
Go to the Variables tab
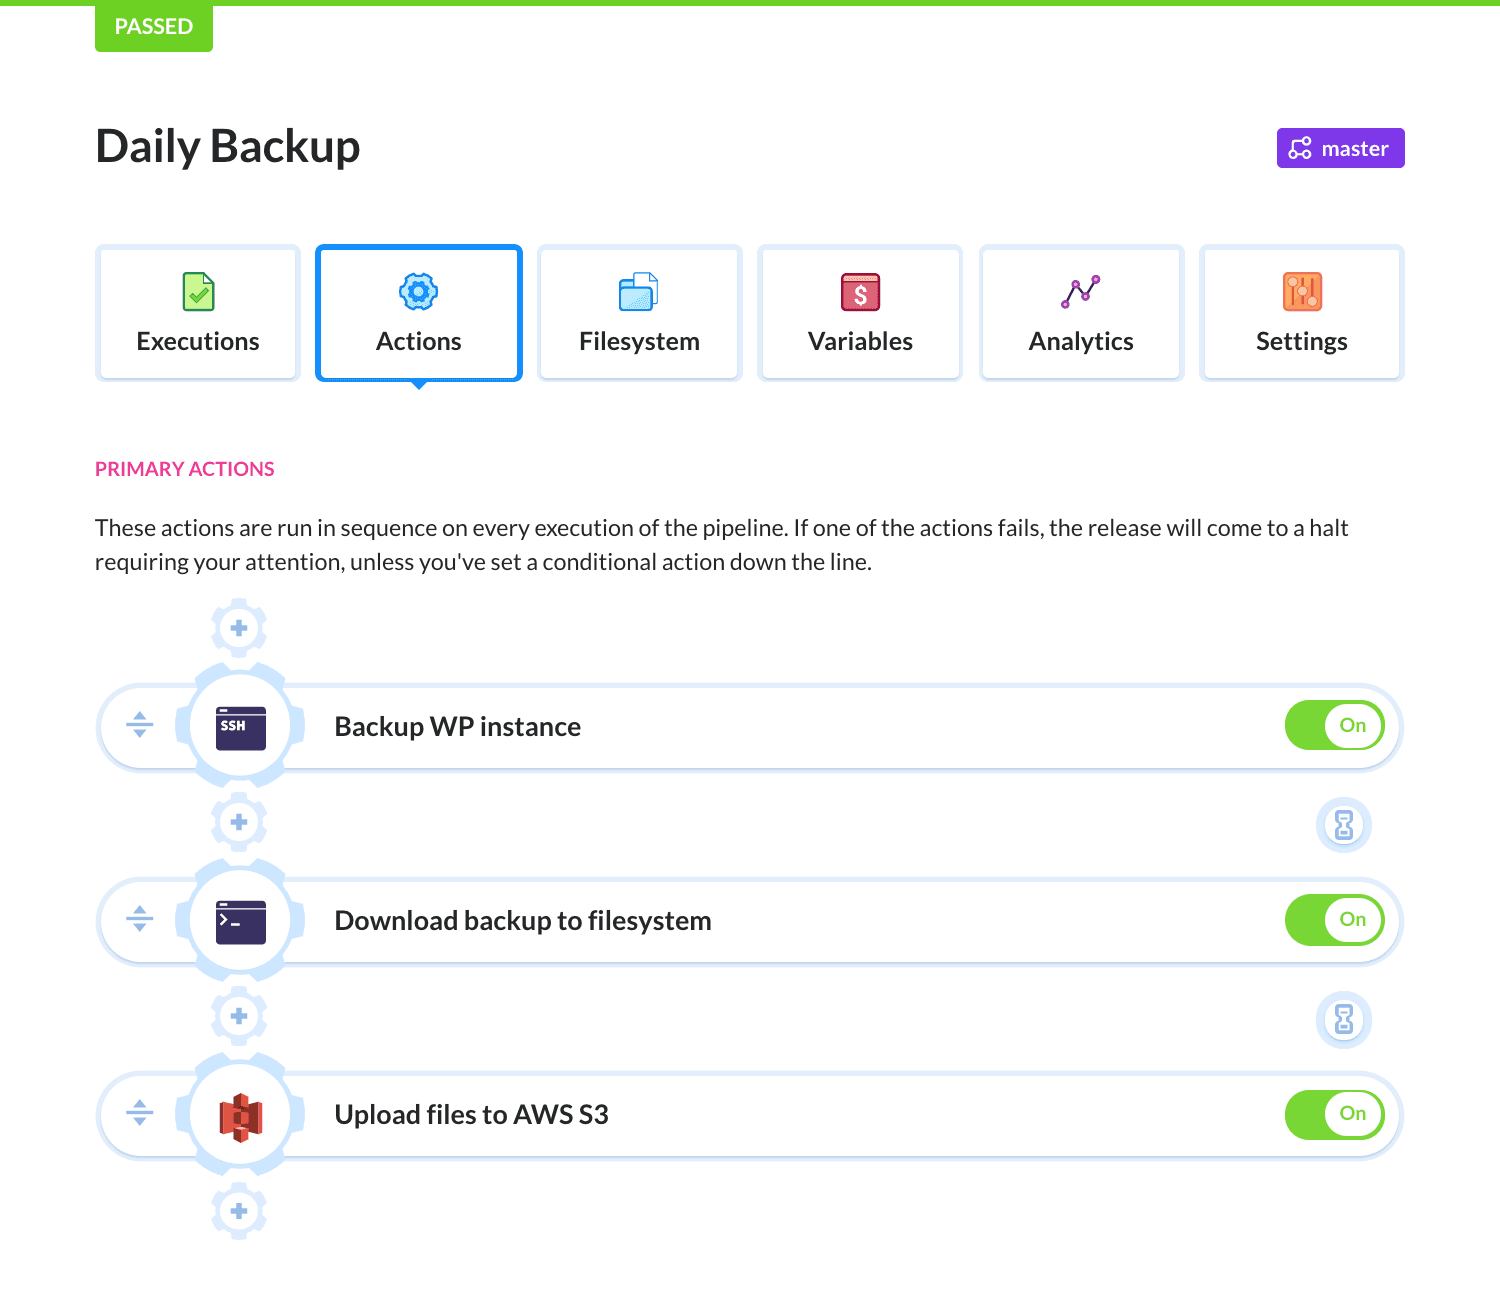click(860, 313)
